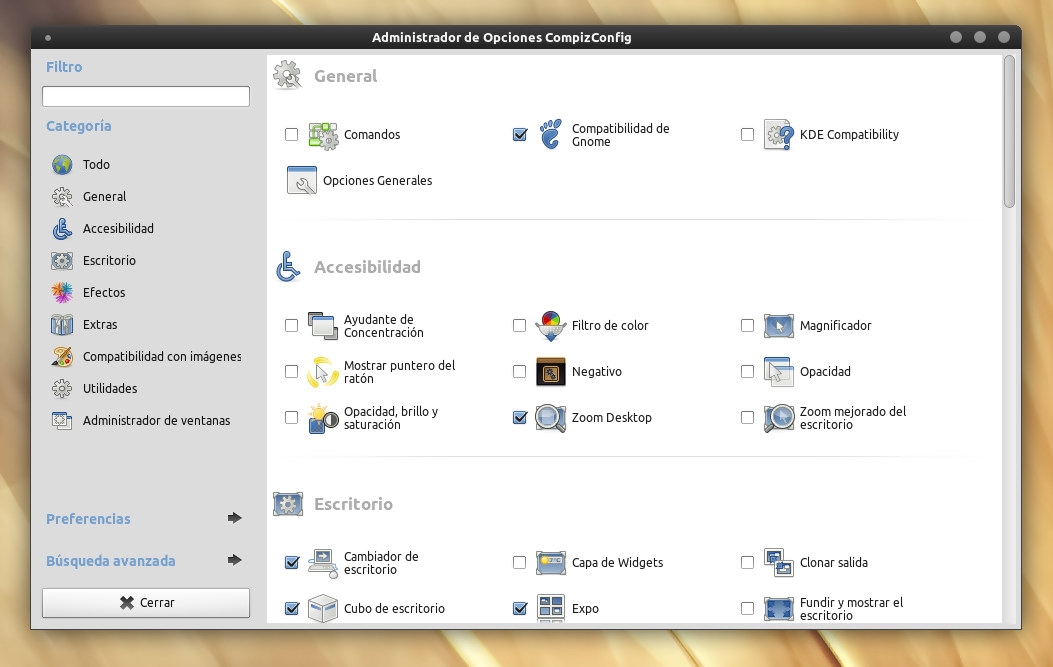Open the Comandos plugin icon
1053x667 pixels.
click(x=323, y=135)
